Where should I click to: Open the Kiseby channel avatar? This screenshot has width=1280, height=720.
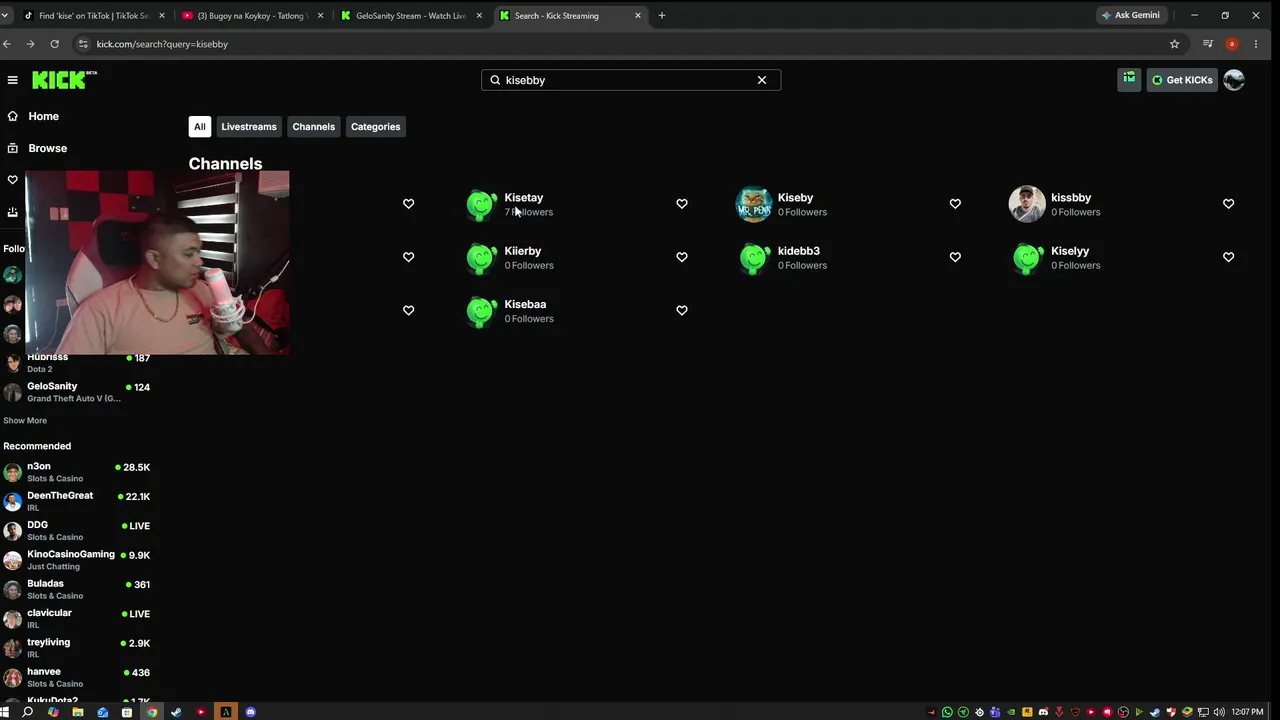coord(754,204)
